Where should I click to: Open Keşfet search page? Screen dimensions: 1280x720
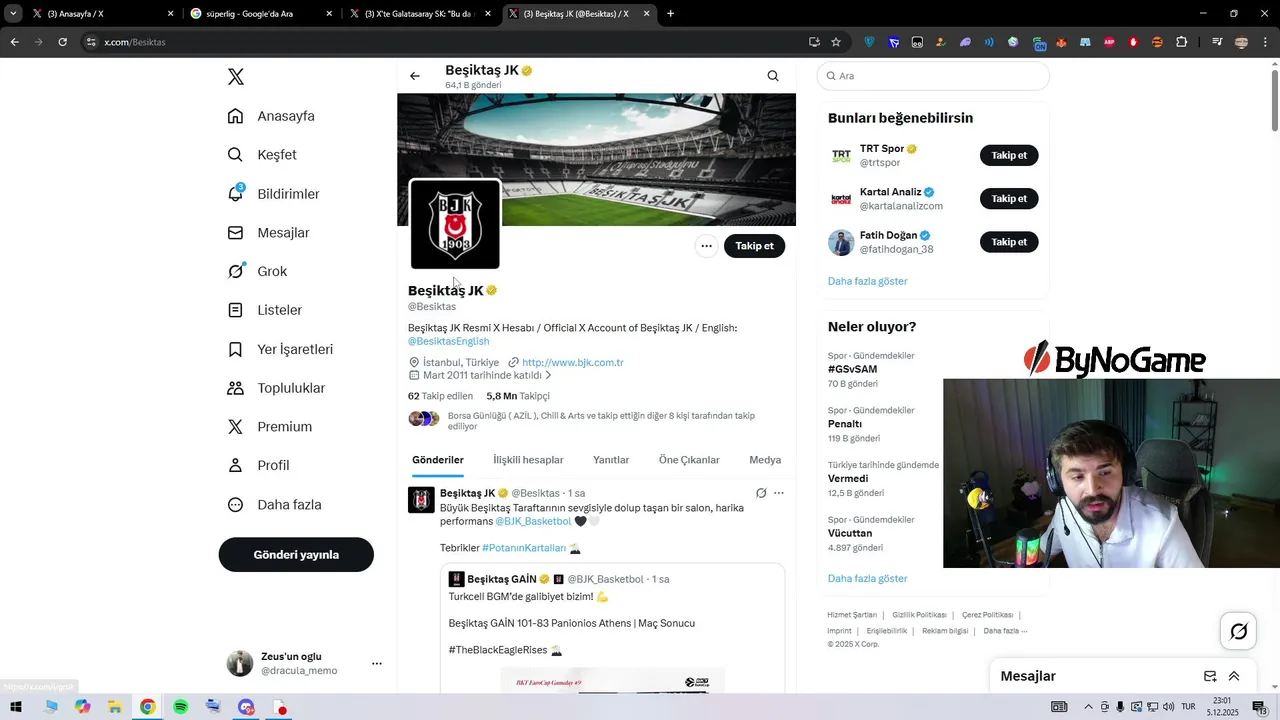[262, 155]
